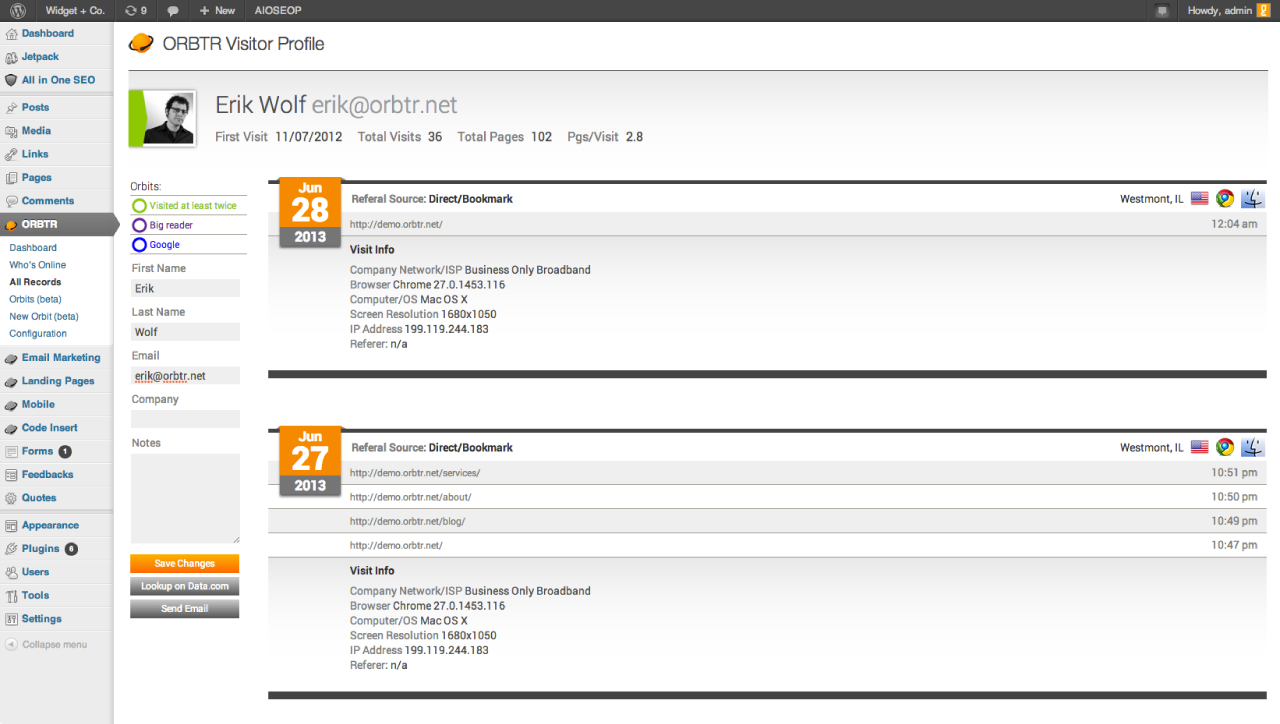1280x724 pixels.
Task: Click the Erik Wolf profile photo thumbnail
Action: click(x=167, y=119)
